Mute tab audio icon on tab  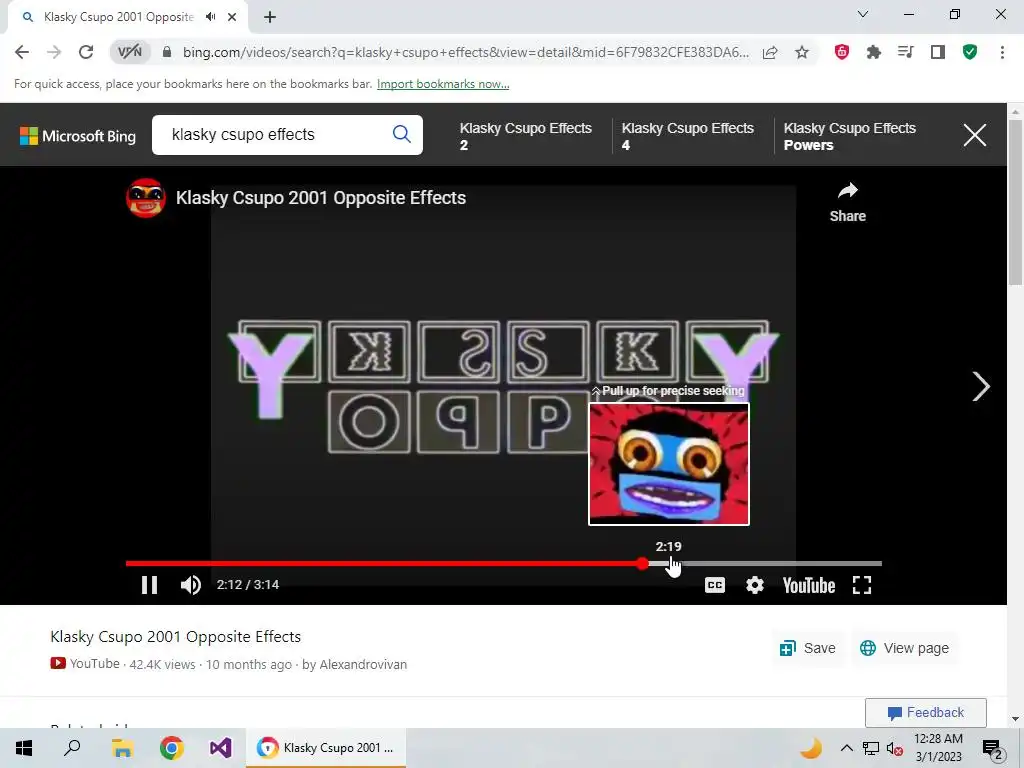[210, 17]
